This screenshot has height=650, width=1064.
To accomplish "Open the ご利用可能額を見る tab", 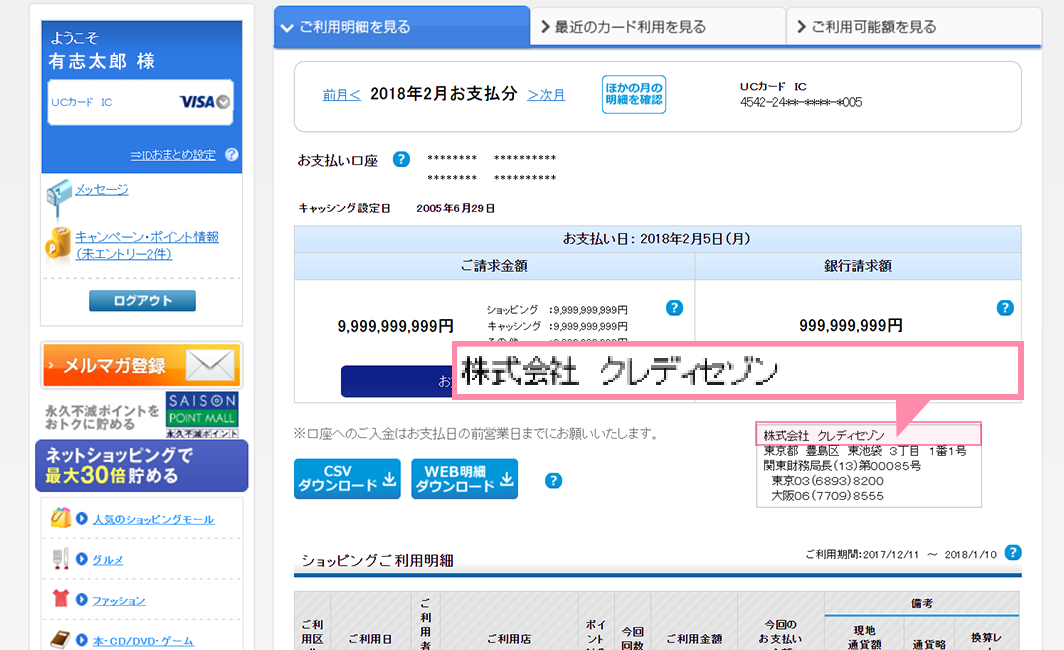I will pyautogui.click(x=914, y=27).
